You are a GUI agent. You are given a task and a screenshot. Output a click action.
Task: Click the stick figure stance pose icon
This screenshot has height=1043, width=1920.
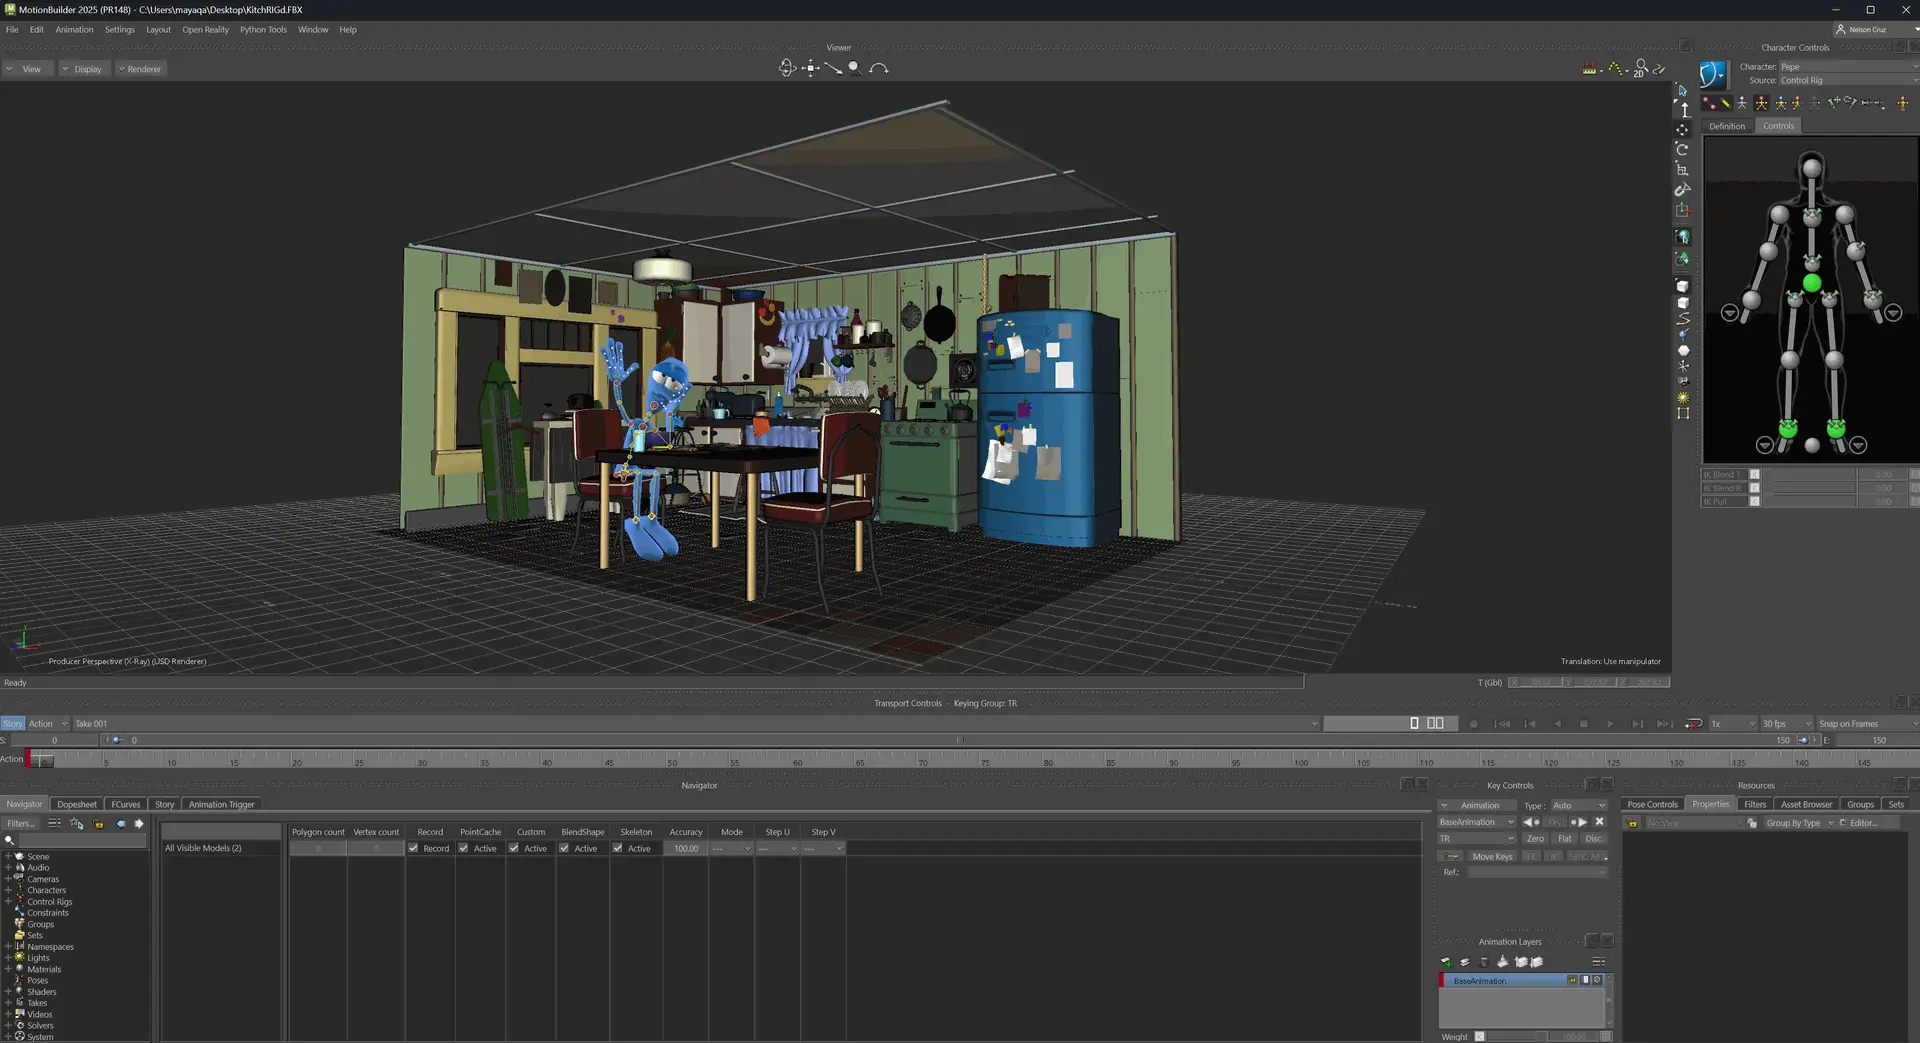[1742, 103]
